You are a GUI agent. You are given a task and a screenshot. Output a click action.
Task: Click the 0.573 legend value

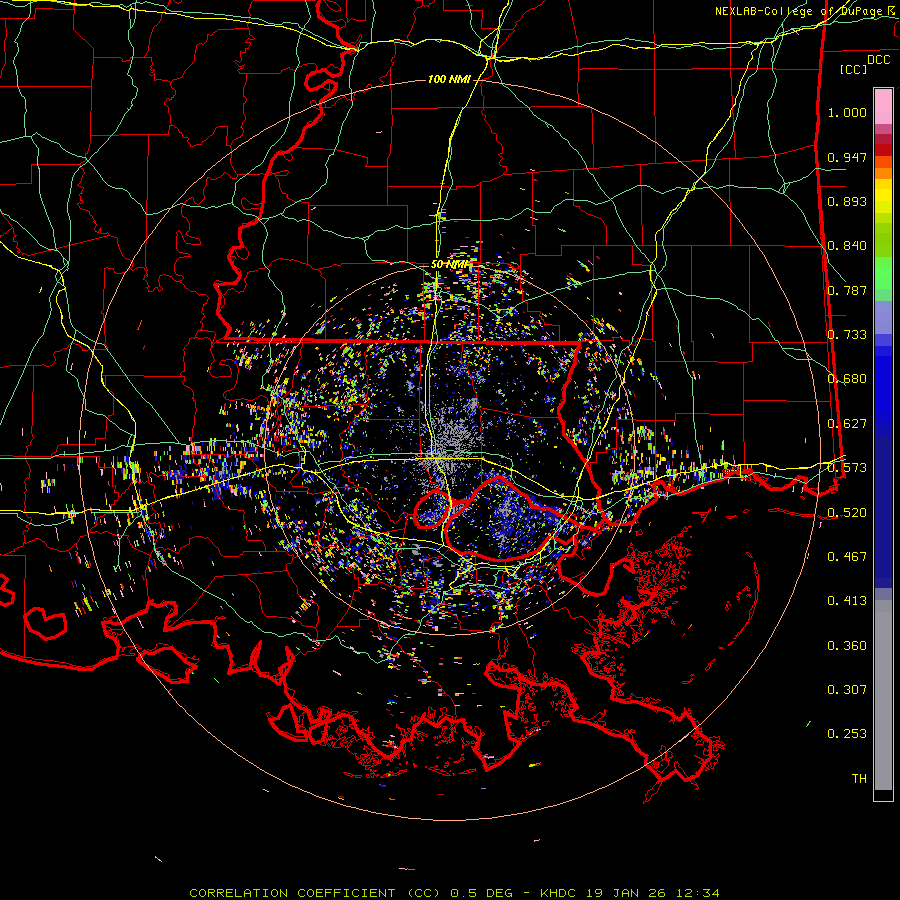pyautogui.click(x=847, y=468)
